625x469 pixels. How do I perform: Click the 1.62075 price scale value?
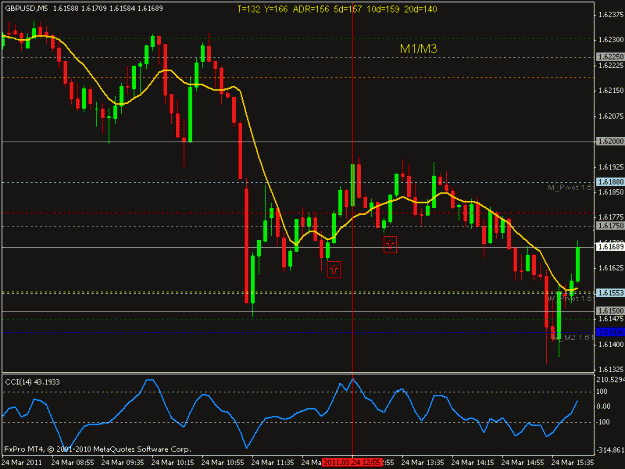click(x=611, y=116)
